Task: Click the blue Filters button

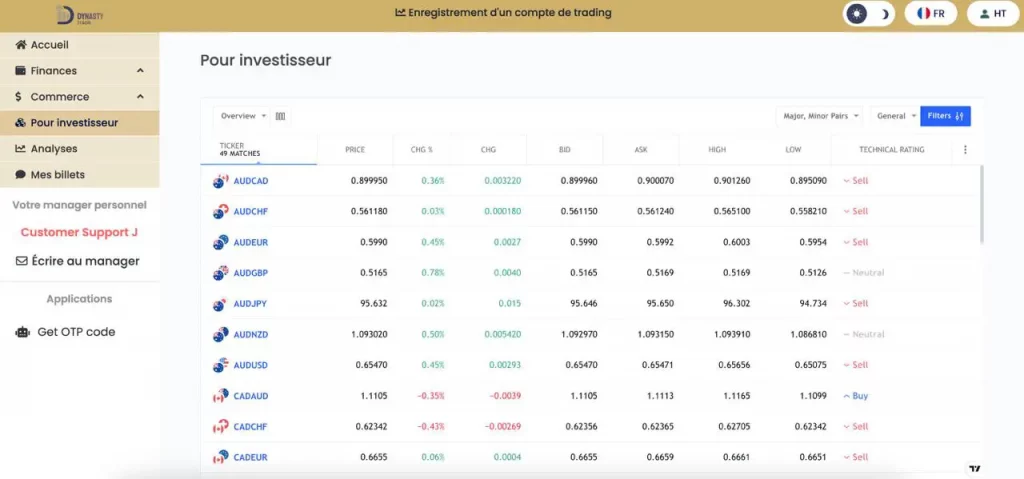Action: click(x=946, y=116)
